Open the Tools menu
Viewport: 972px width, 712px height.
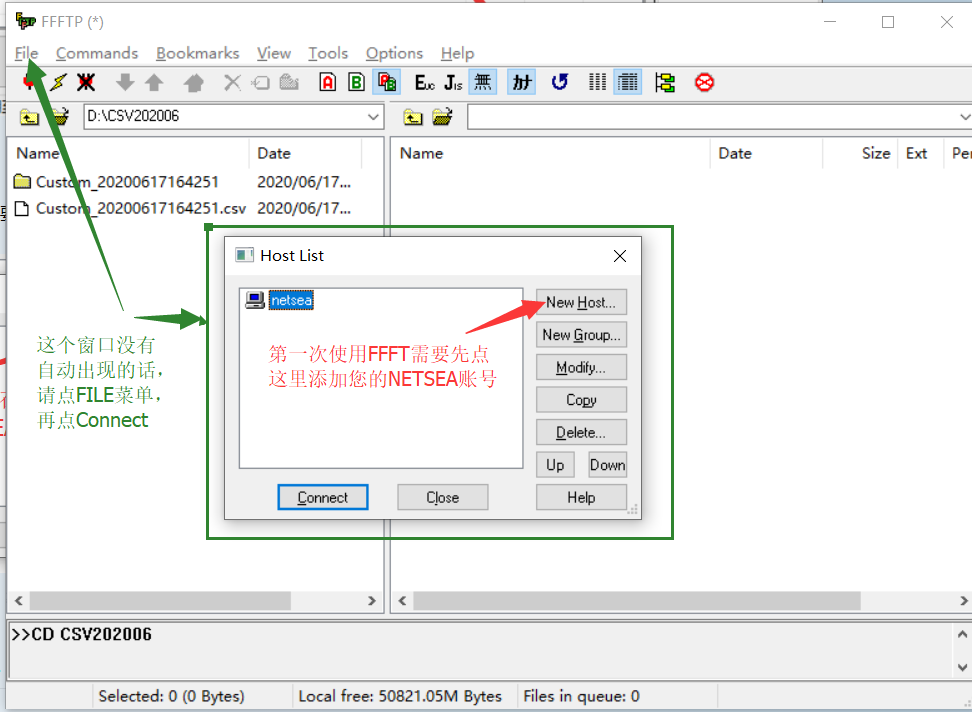[328, 53]
